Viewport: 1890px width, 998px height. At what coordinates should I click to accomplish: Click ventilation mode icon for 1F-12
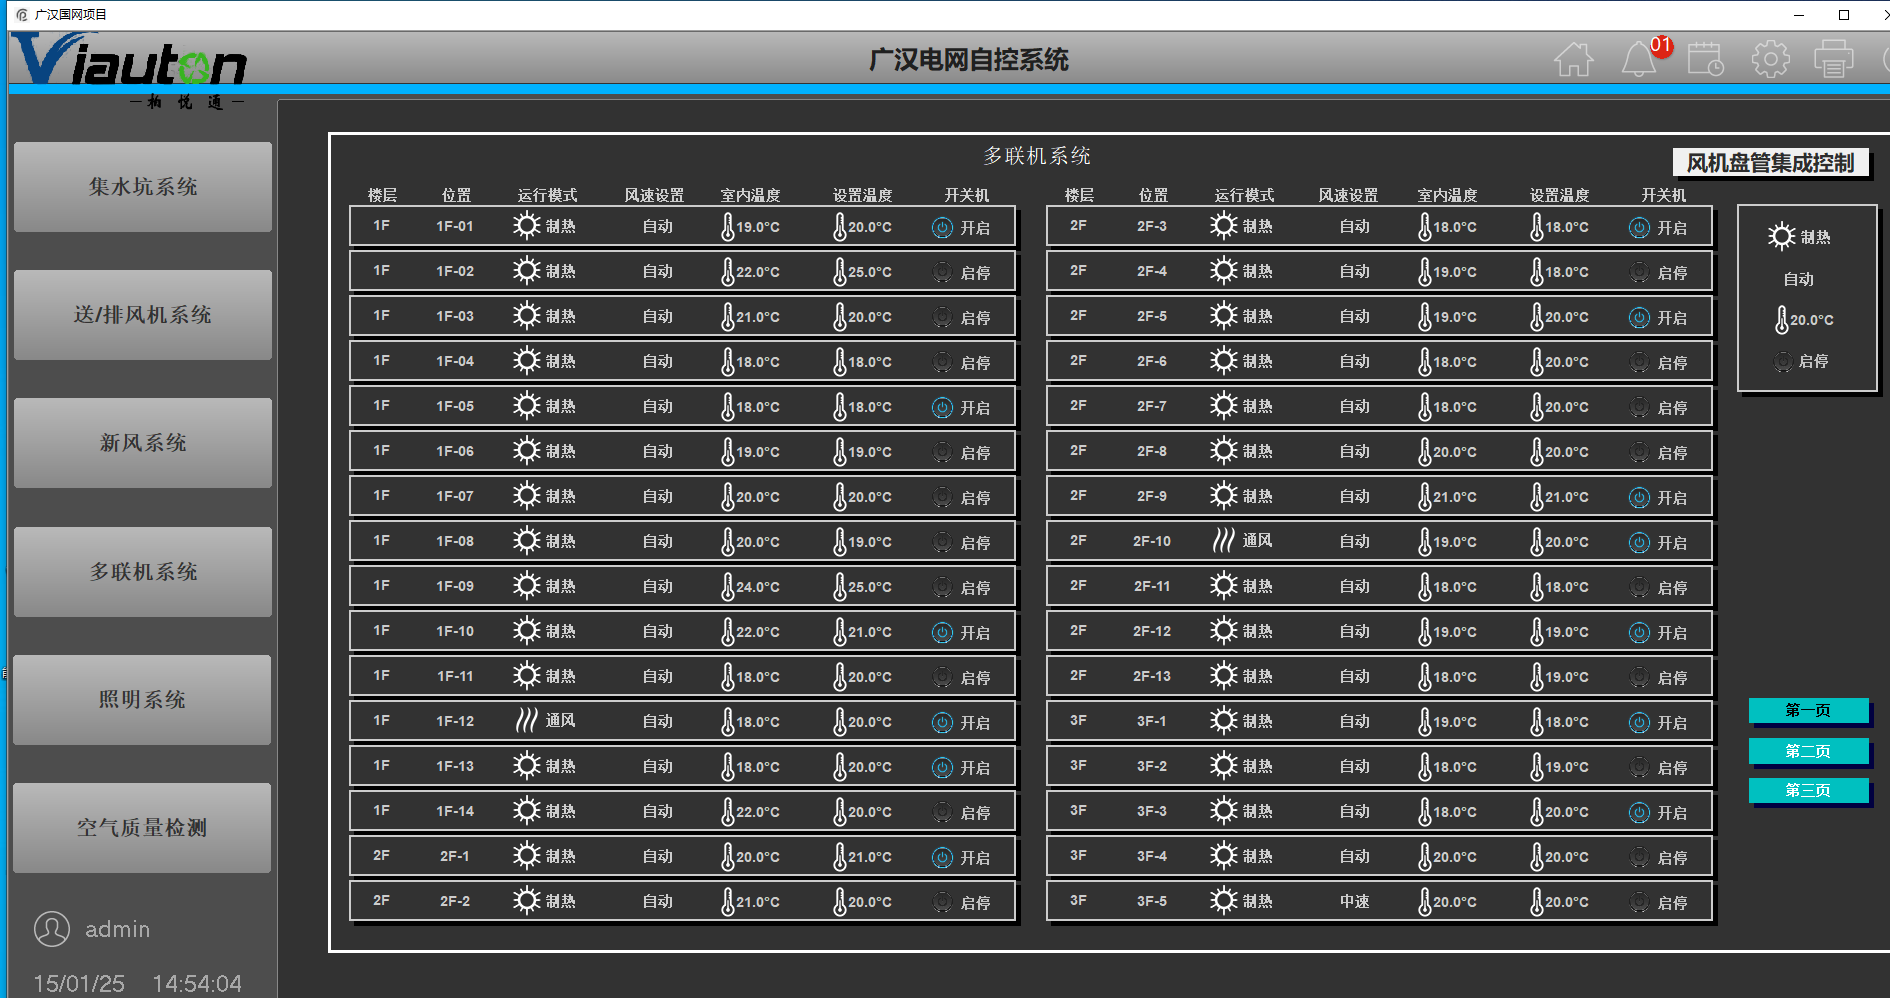pyautogui.click(x=527, y=721)
